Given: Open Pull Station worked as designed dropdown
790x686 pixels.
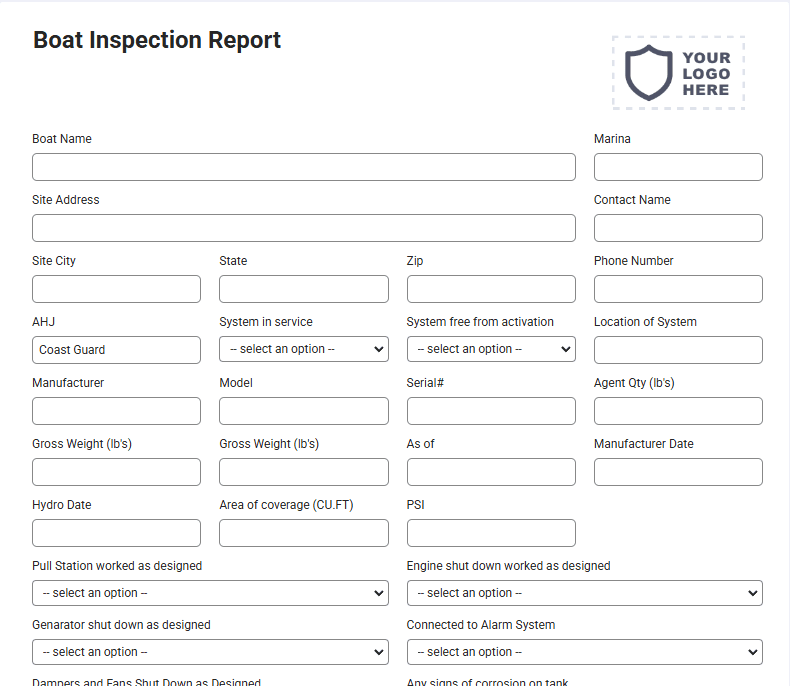Looking at the screenshot, I should [x=210, y=593].
